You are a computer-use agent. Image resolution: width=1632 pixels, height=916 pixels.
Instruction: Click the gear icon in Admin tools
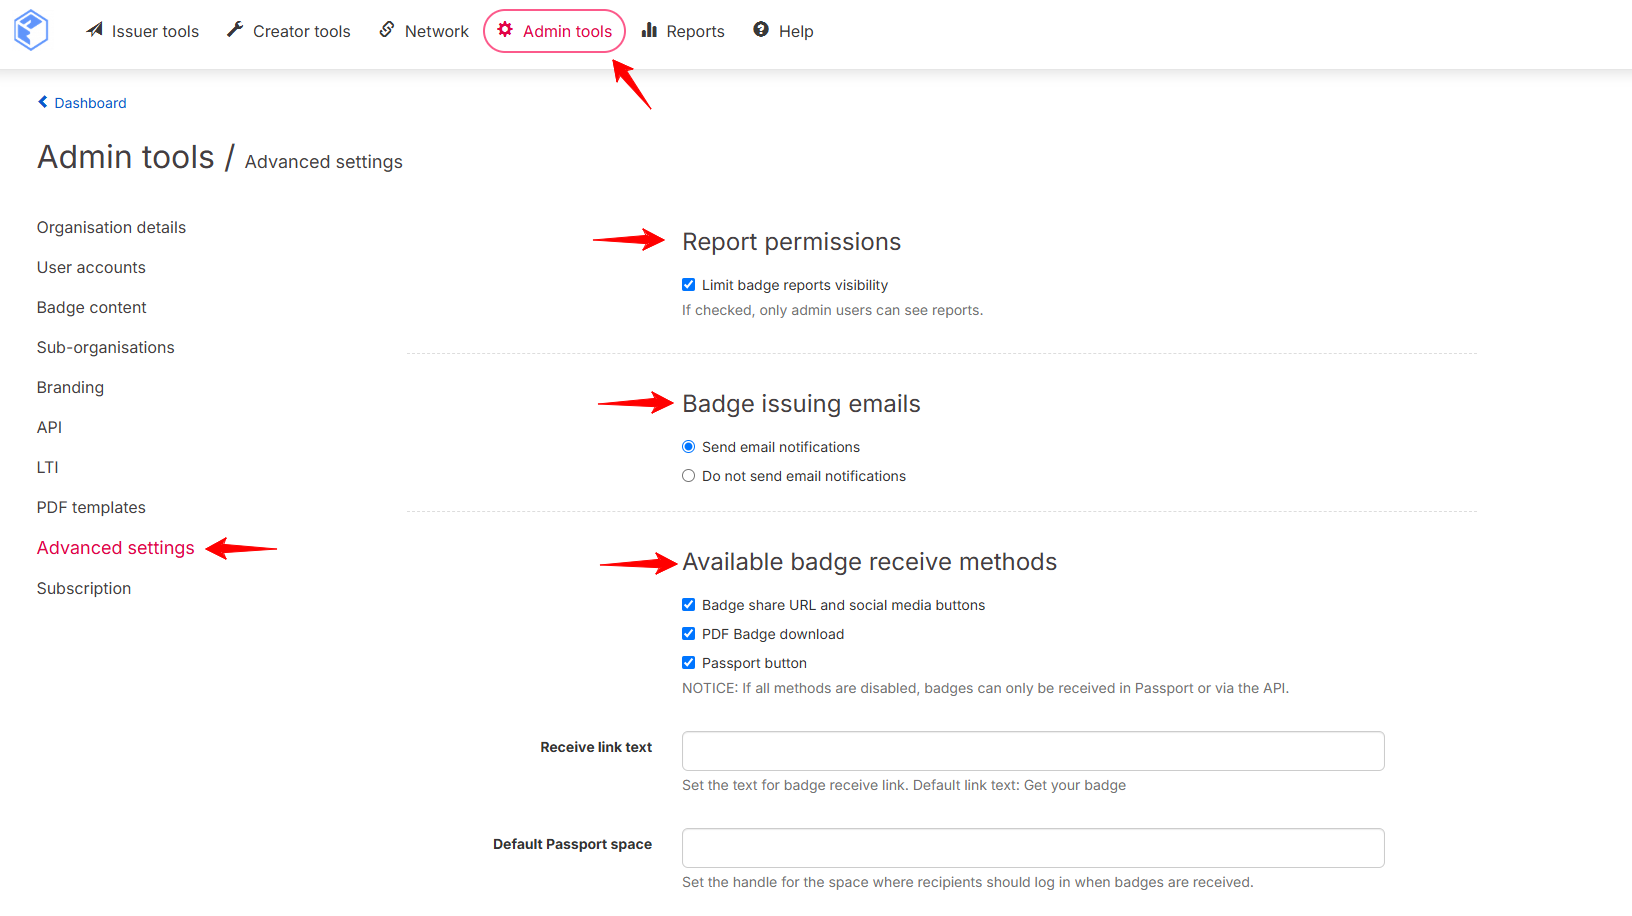505,30
